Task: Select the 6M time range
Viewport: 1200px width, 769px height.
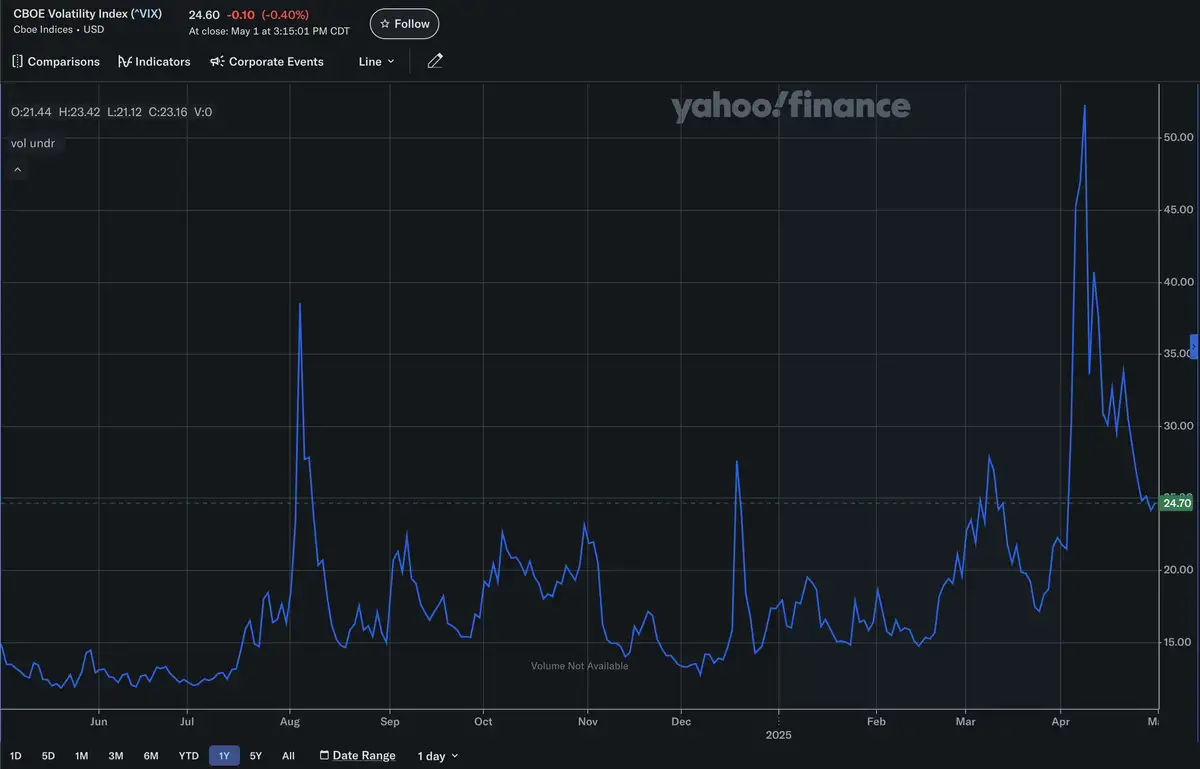Action: 151,756
